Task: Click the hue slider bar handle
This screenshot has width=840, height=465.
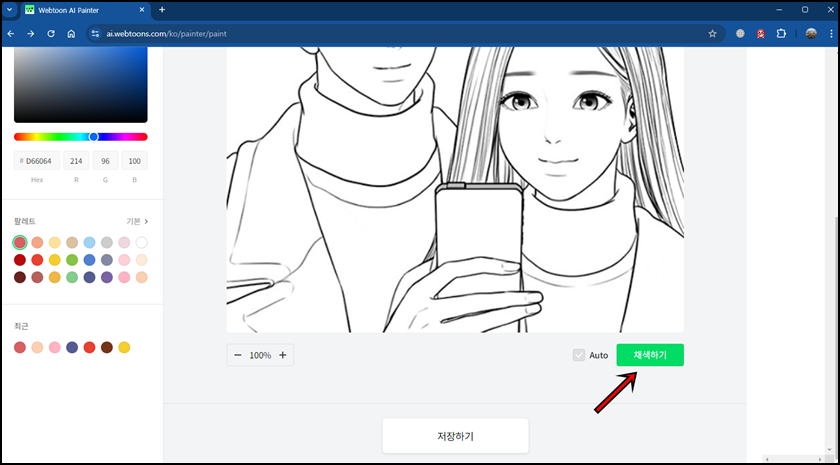Action: click(94, 137)
